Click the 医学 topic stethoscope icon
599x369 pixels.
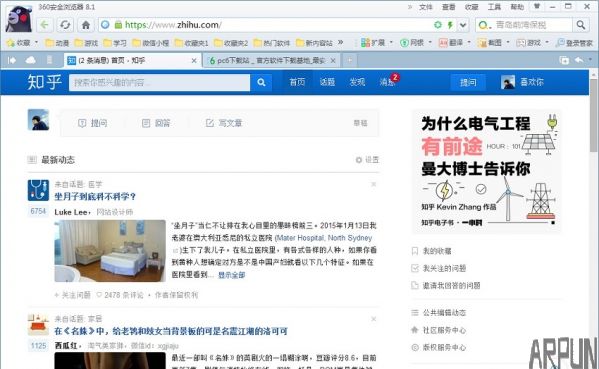coord(38,190)
